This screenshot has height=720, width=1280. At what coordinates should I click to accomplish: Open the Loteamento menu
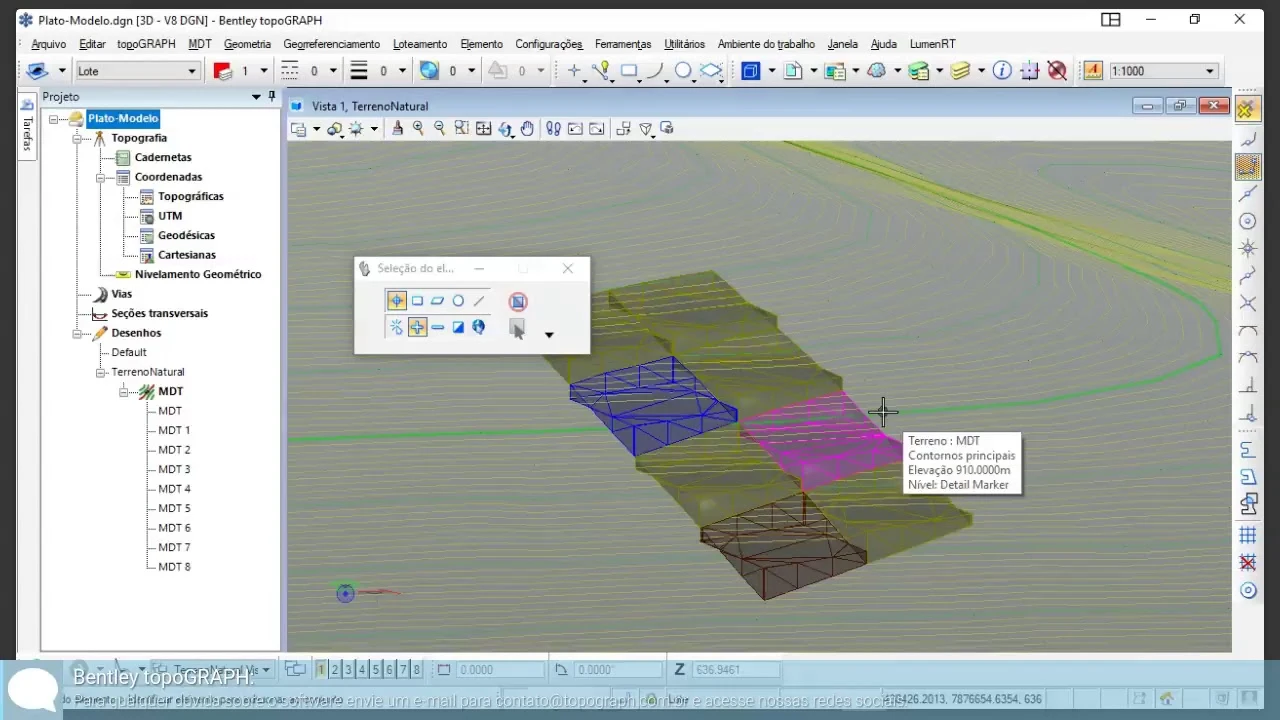point(420,44)
